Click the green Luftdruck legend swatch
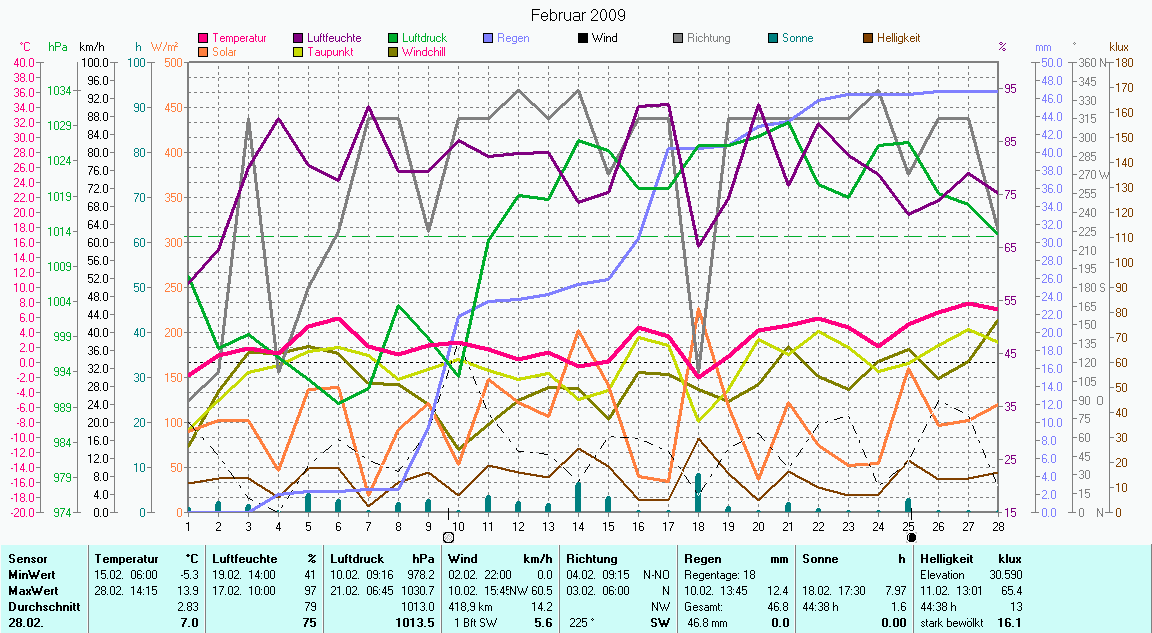 (393, 38)
